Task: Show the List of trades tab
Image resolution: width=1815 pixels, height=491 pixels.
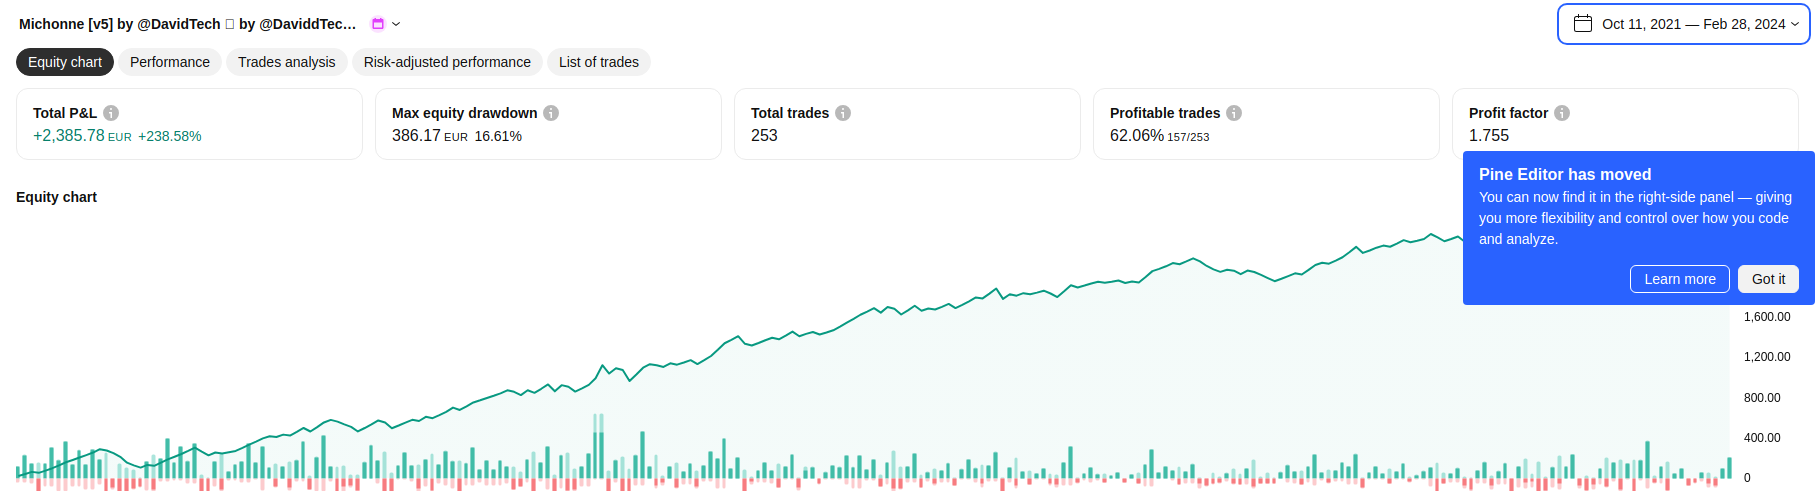Action: (x=598, y=62)
